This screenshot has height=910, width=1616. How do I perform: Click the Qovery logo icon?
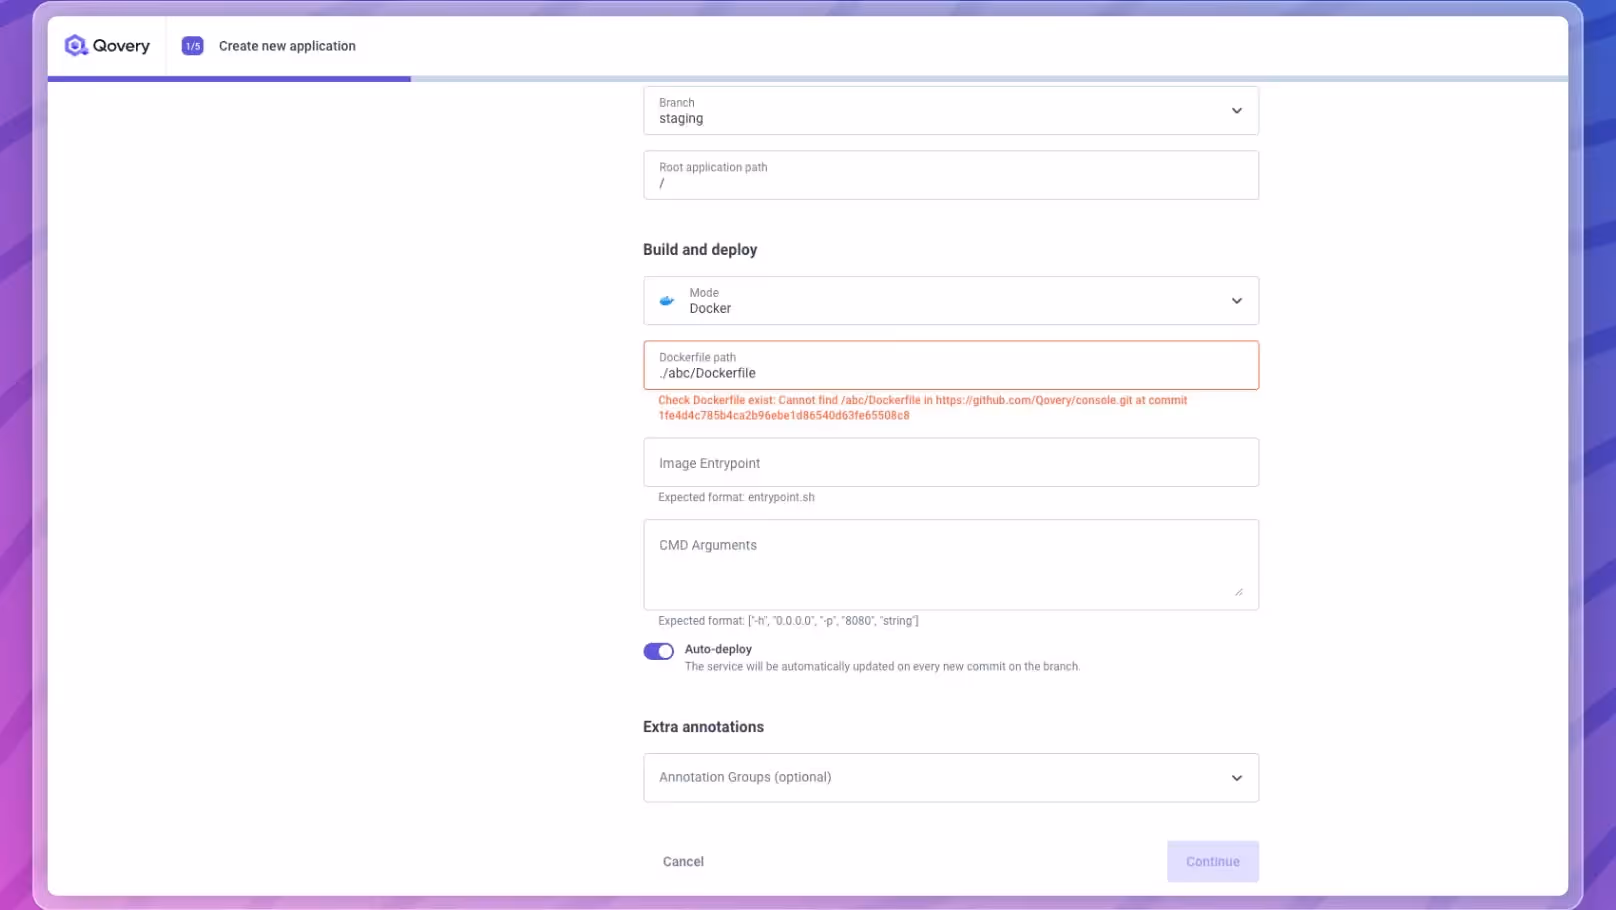point(75,45)
